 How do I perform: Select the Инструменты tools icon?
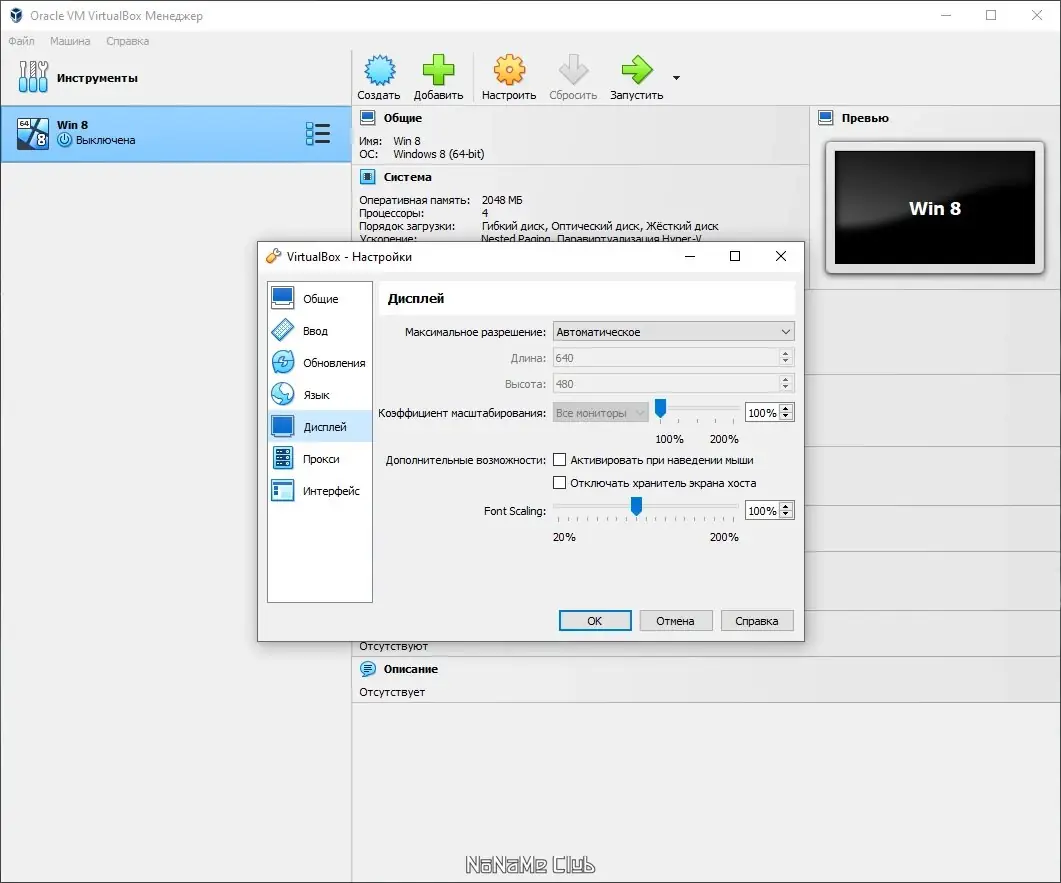click(33, 76)
